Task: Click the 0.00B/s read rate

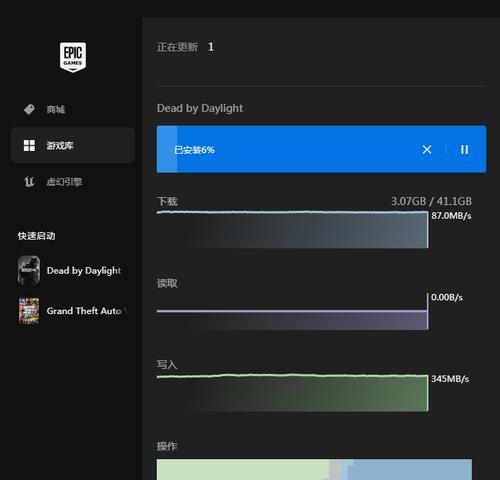Action: pos(447,297)
